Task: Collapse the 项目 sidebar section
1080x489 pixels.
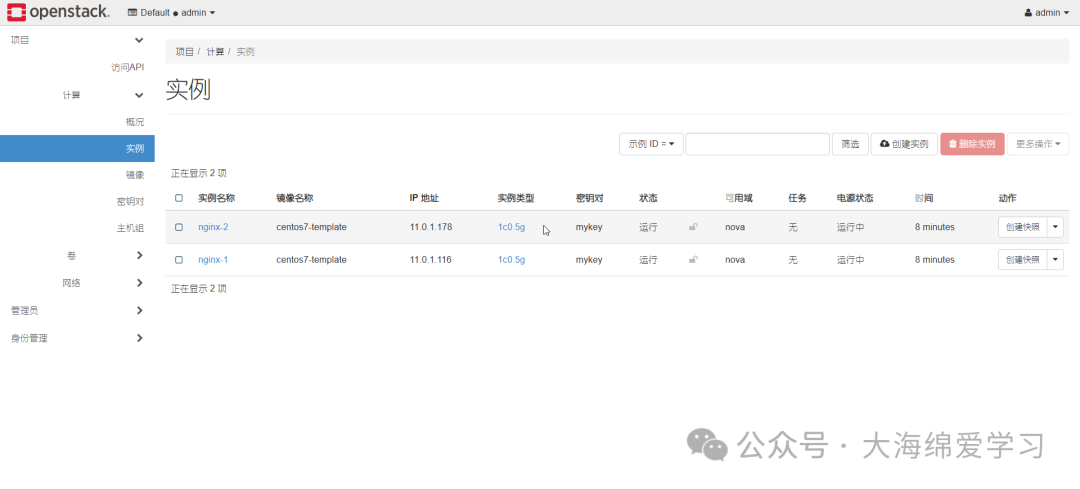Action: [x=77, y=40]
